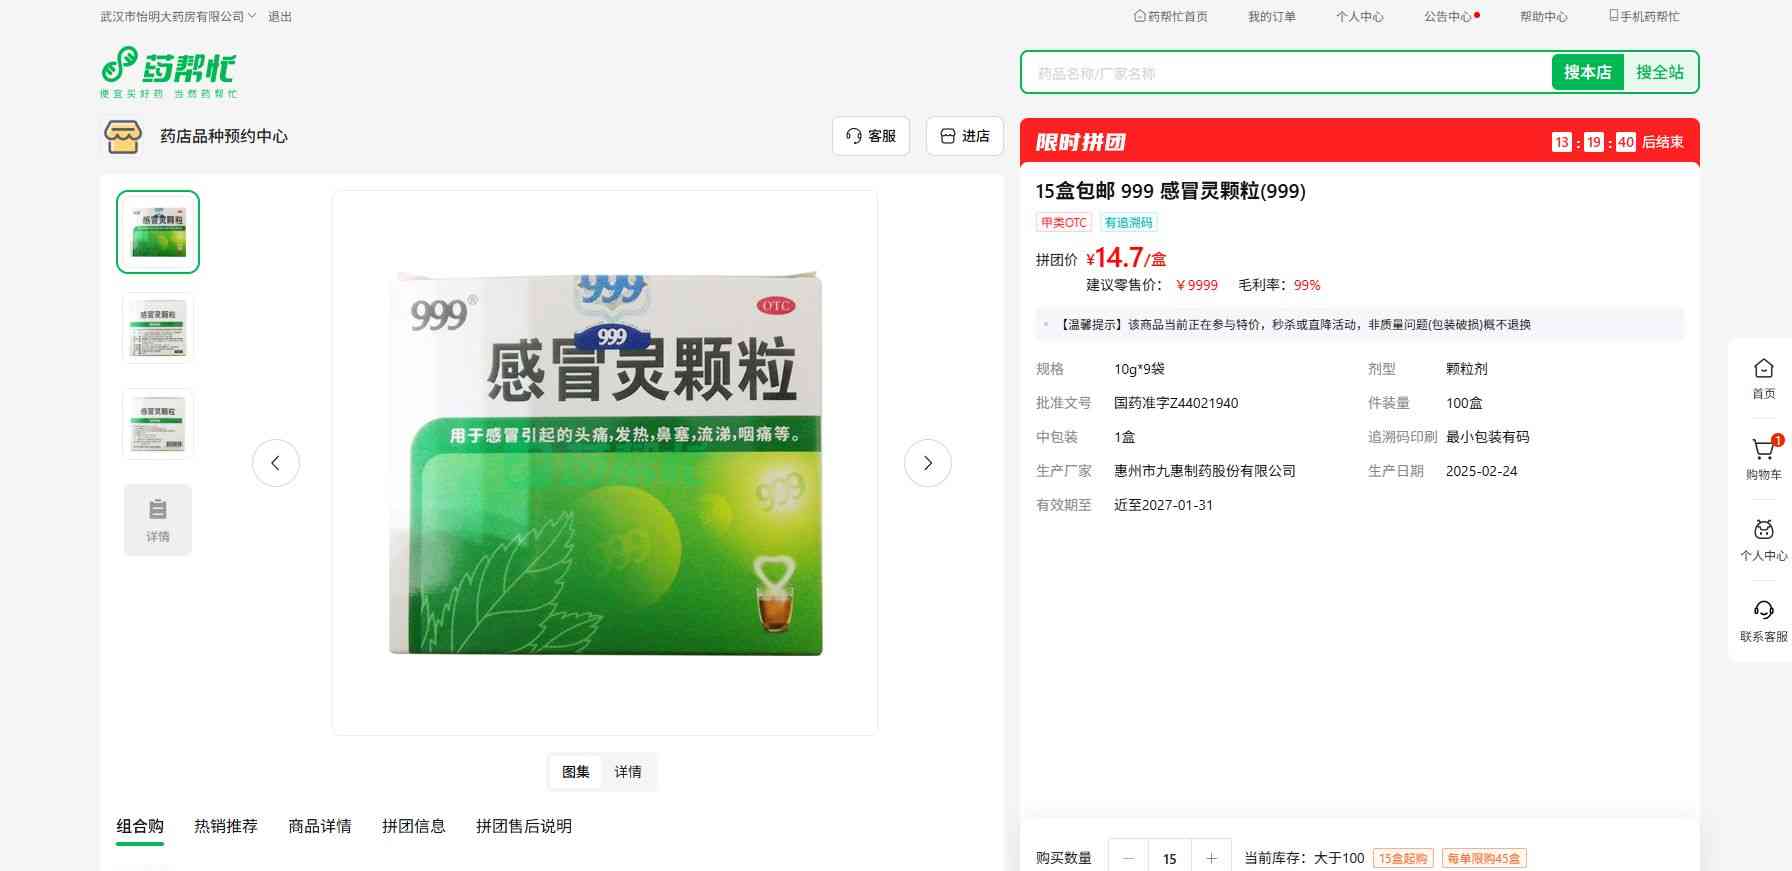Screen dimensions: 1792x871
Task: Show previous product image arrow
Action: pos(276,463)
